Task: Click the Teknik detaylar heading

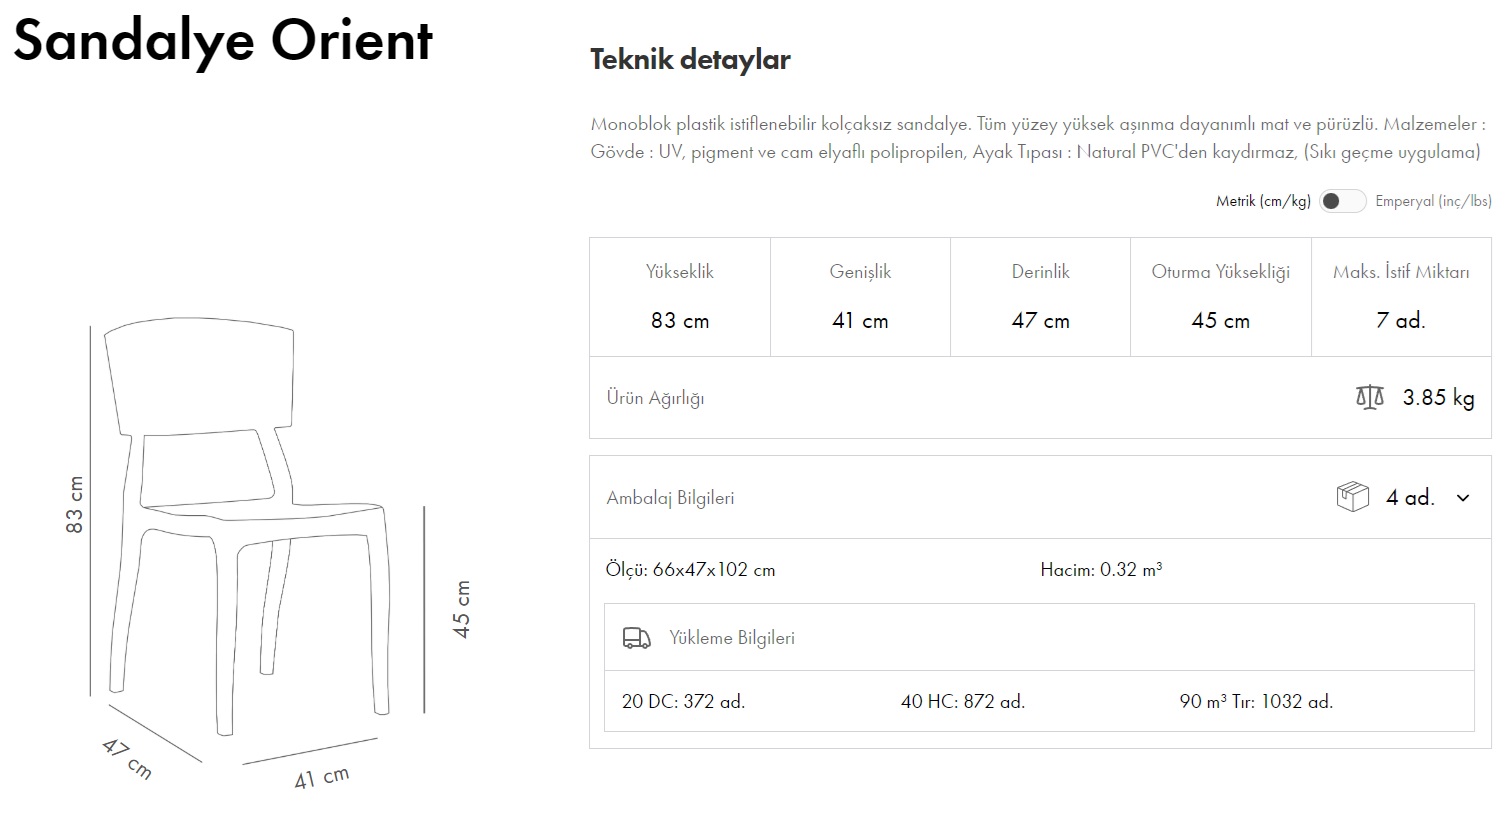Action: coord(690,60)
